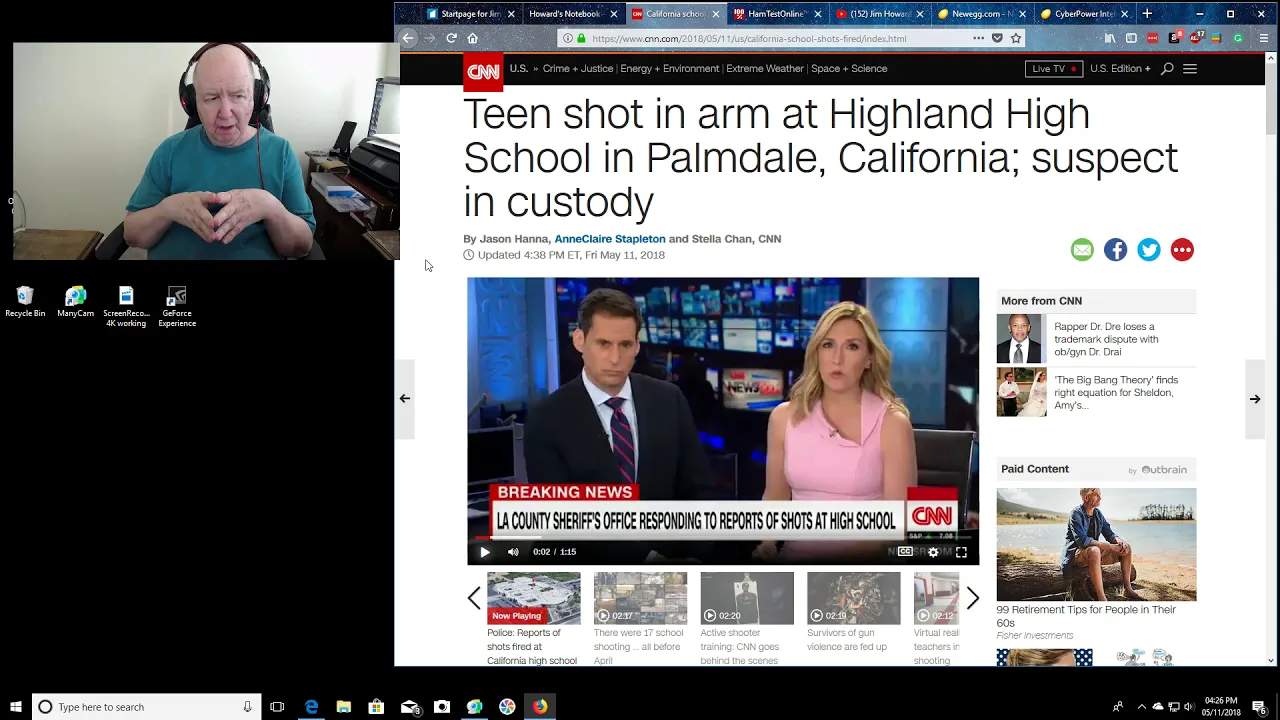Viewport: 1280px width, 720px height.
Task: Open Recycle Bin desktop icon
Action: click(x=25, y=302)
